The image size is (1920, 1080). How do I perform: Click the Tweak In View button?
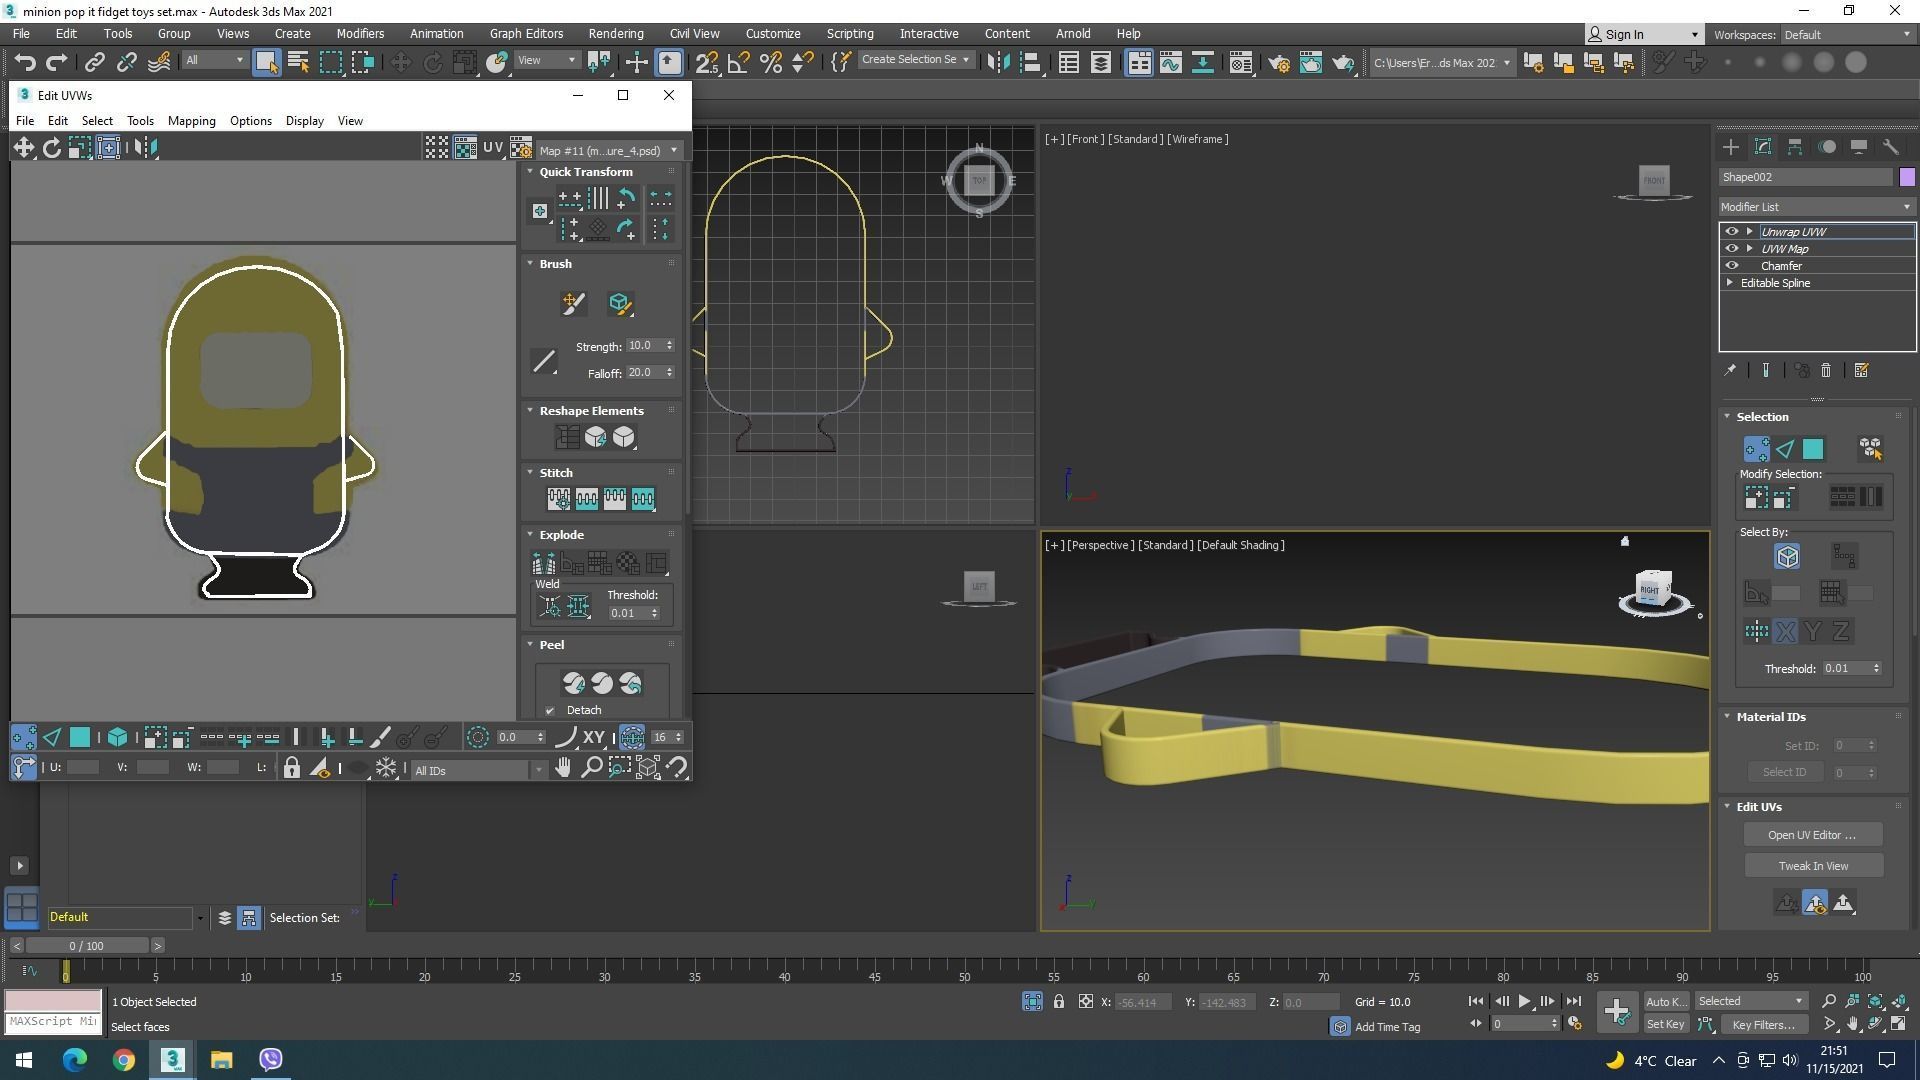tap(1812, 866)
